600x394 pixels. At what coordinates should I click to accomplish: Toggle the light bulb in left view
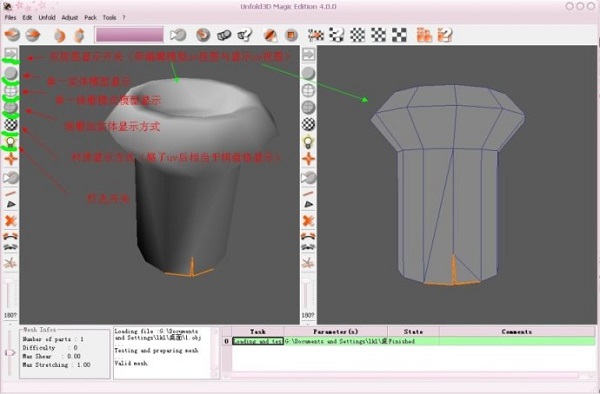(x=11, y=142)
